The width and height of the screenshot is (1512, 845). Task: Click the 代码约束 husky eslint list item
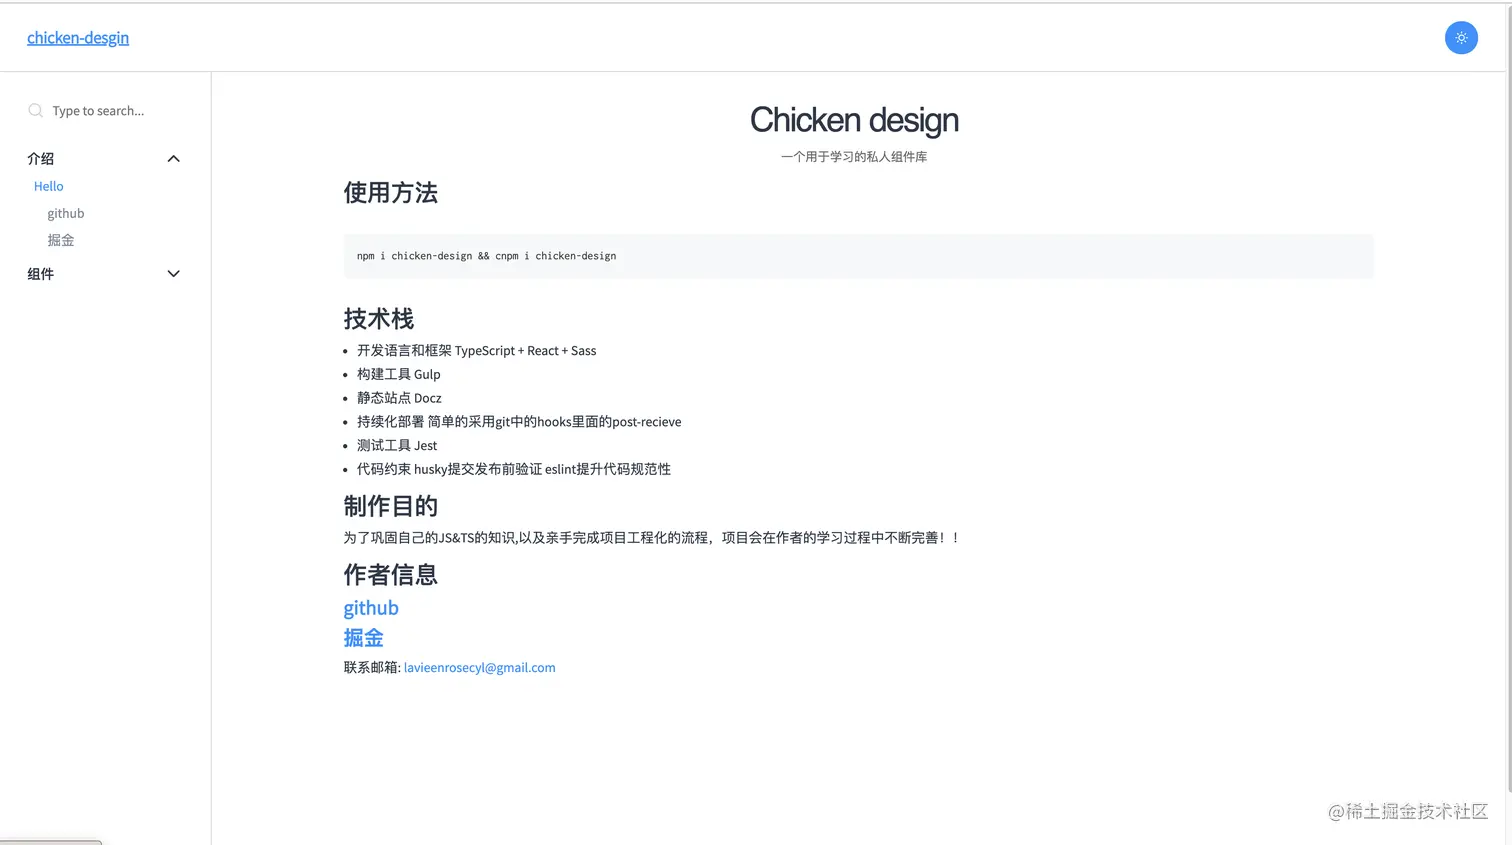pos(514,469)
